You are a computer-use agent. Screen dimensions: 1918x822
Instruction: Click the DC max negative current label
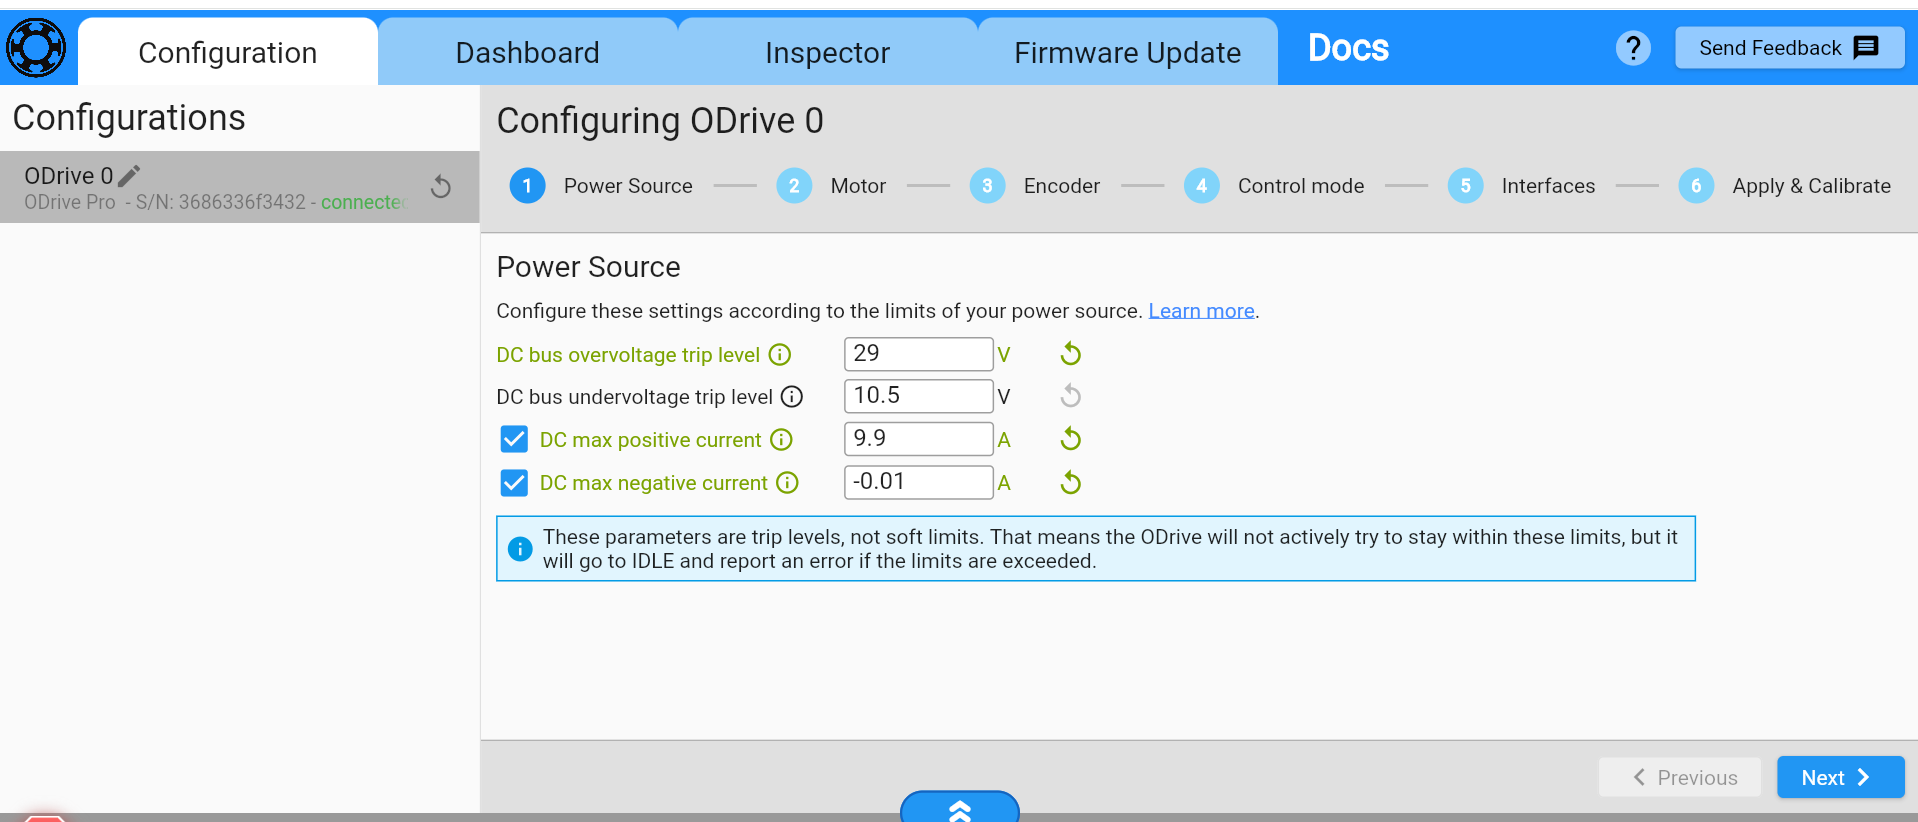654,483
